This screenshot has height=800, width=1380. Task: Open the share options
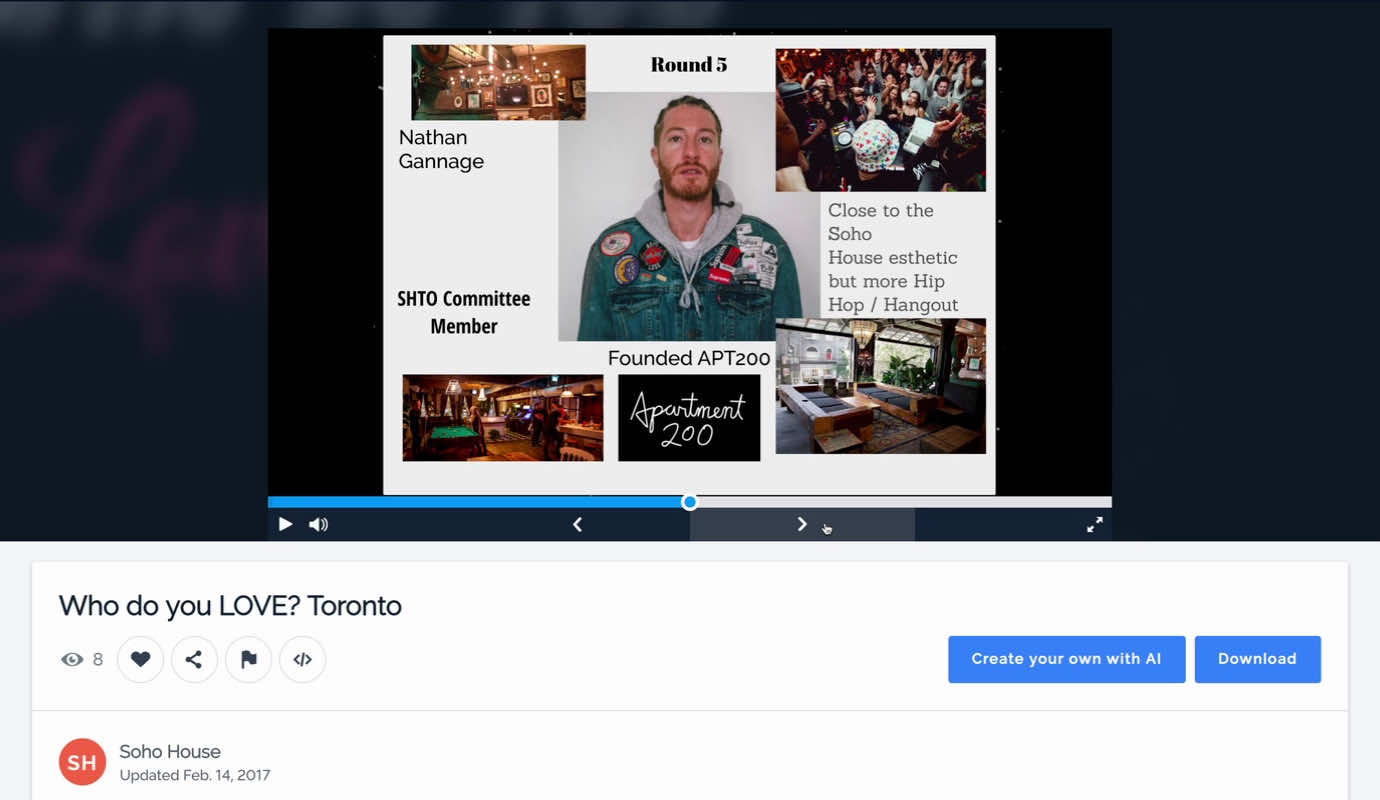coord(194,659)
